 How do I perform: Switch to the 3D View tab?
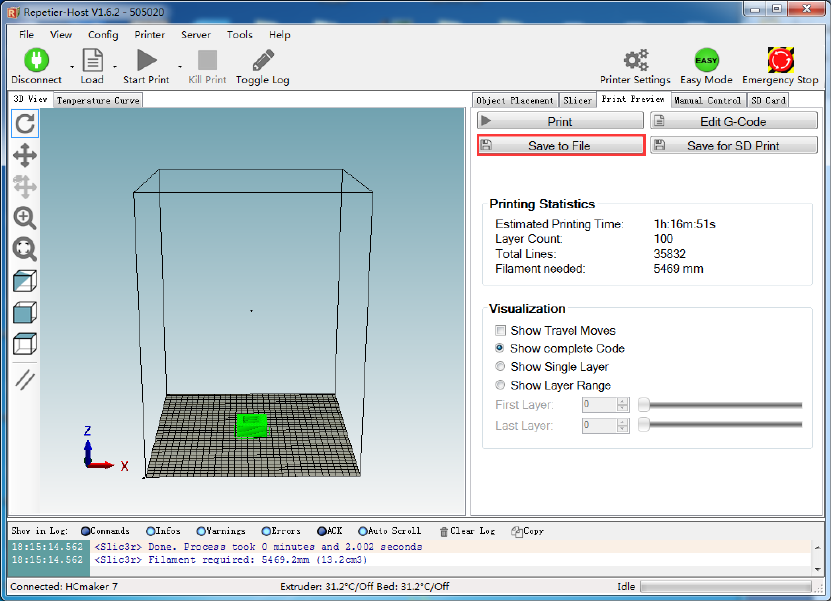pos(30,99)
